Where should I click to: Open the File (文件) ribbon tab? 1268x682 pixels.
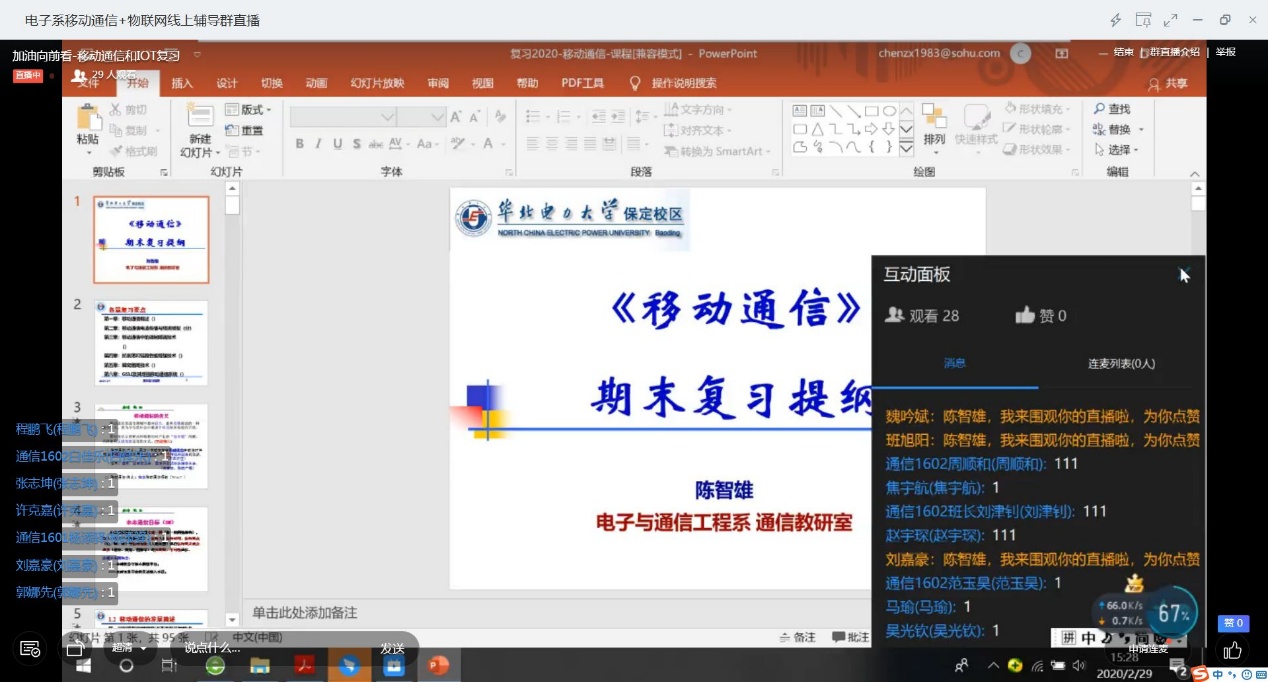click(x=88, y=84)
